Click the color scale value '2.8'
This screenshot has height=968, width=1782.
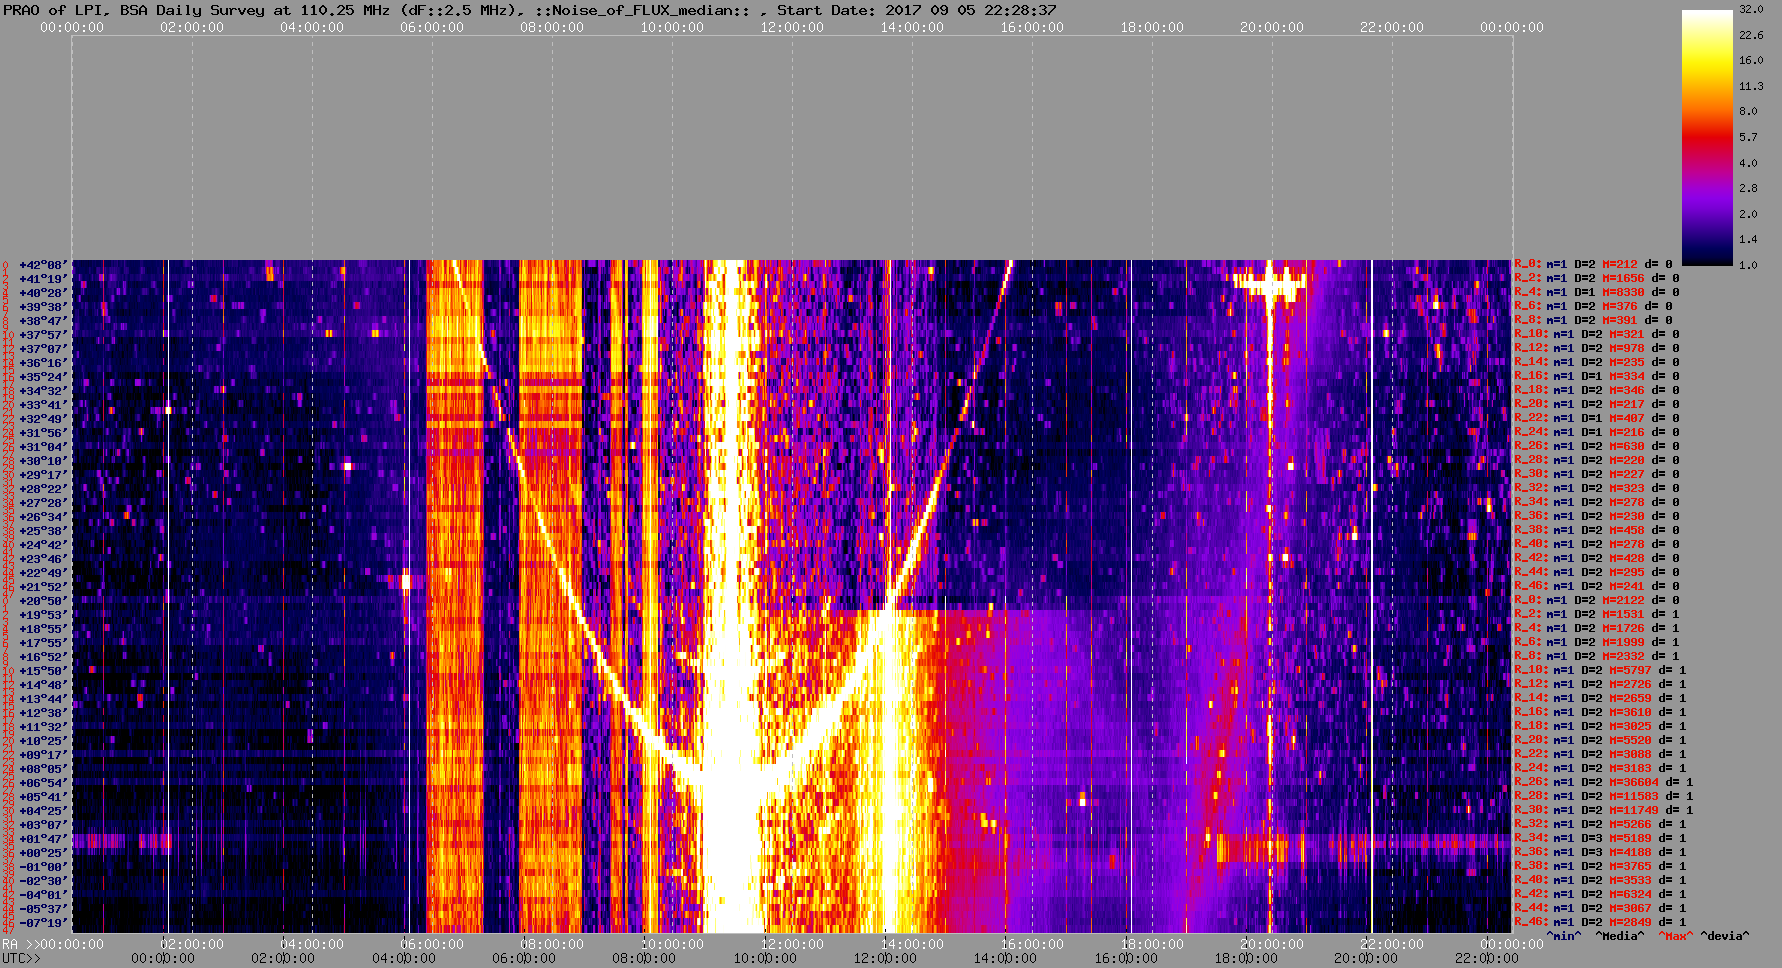[x=1748, y=188]
